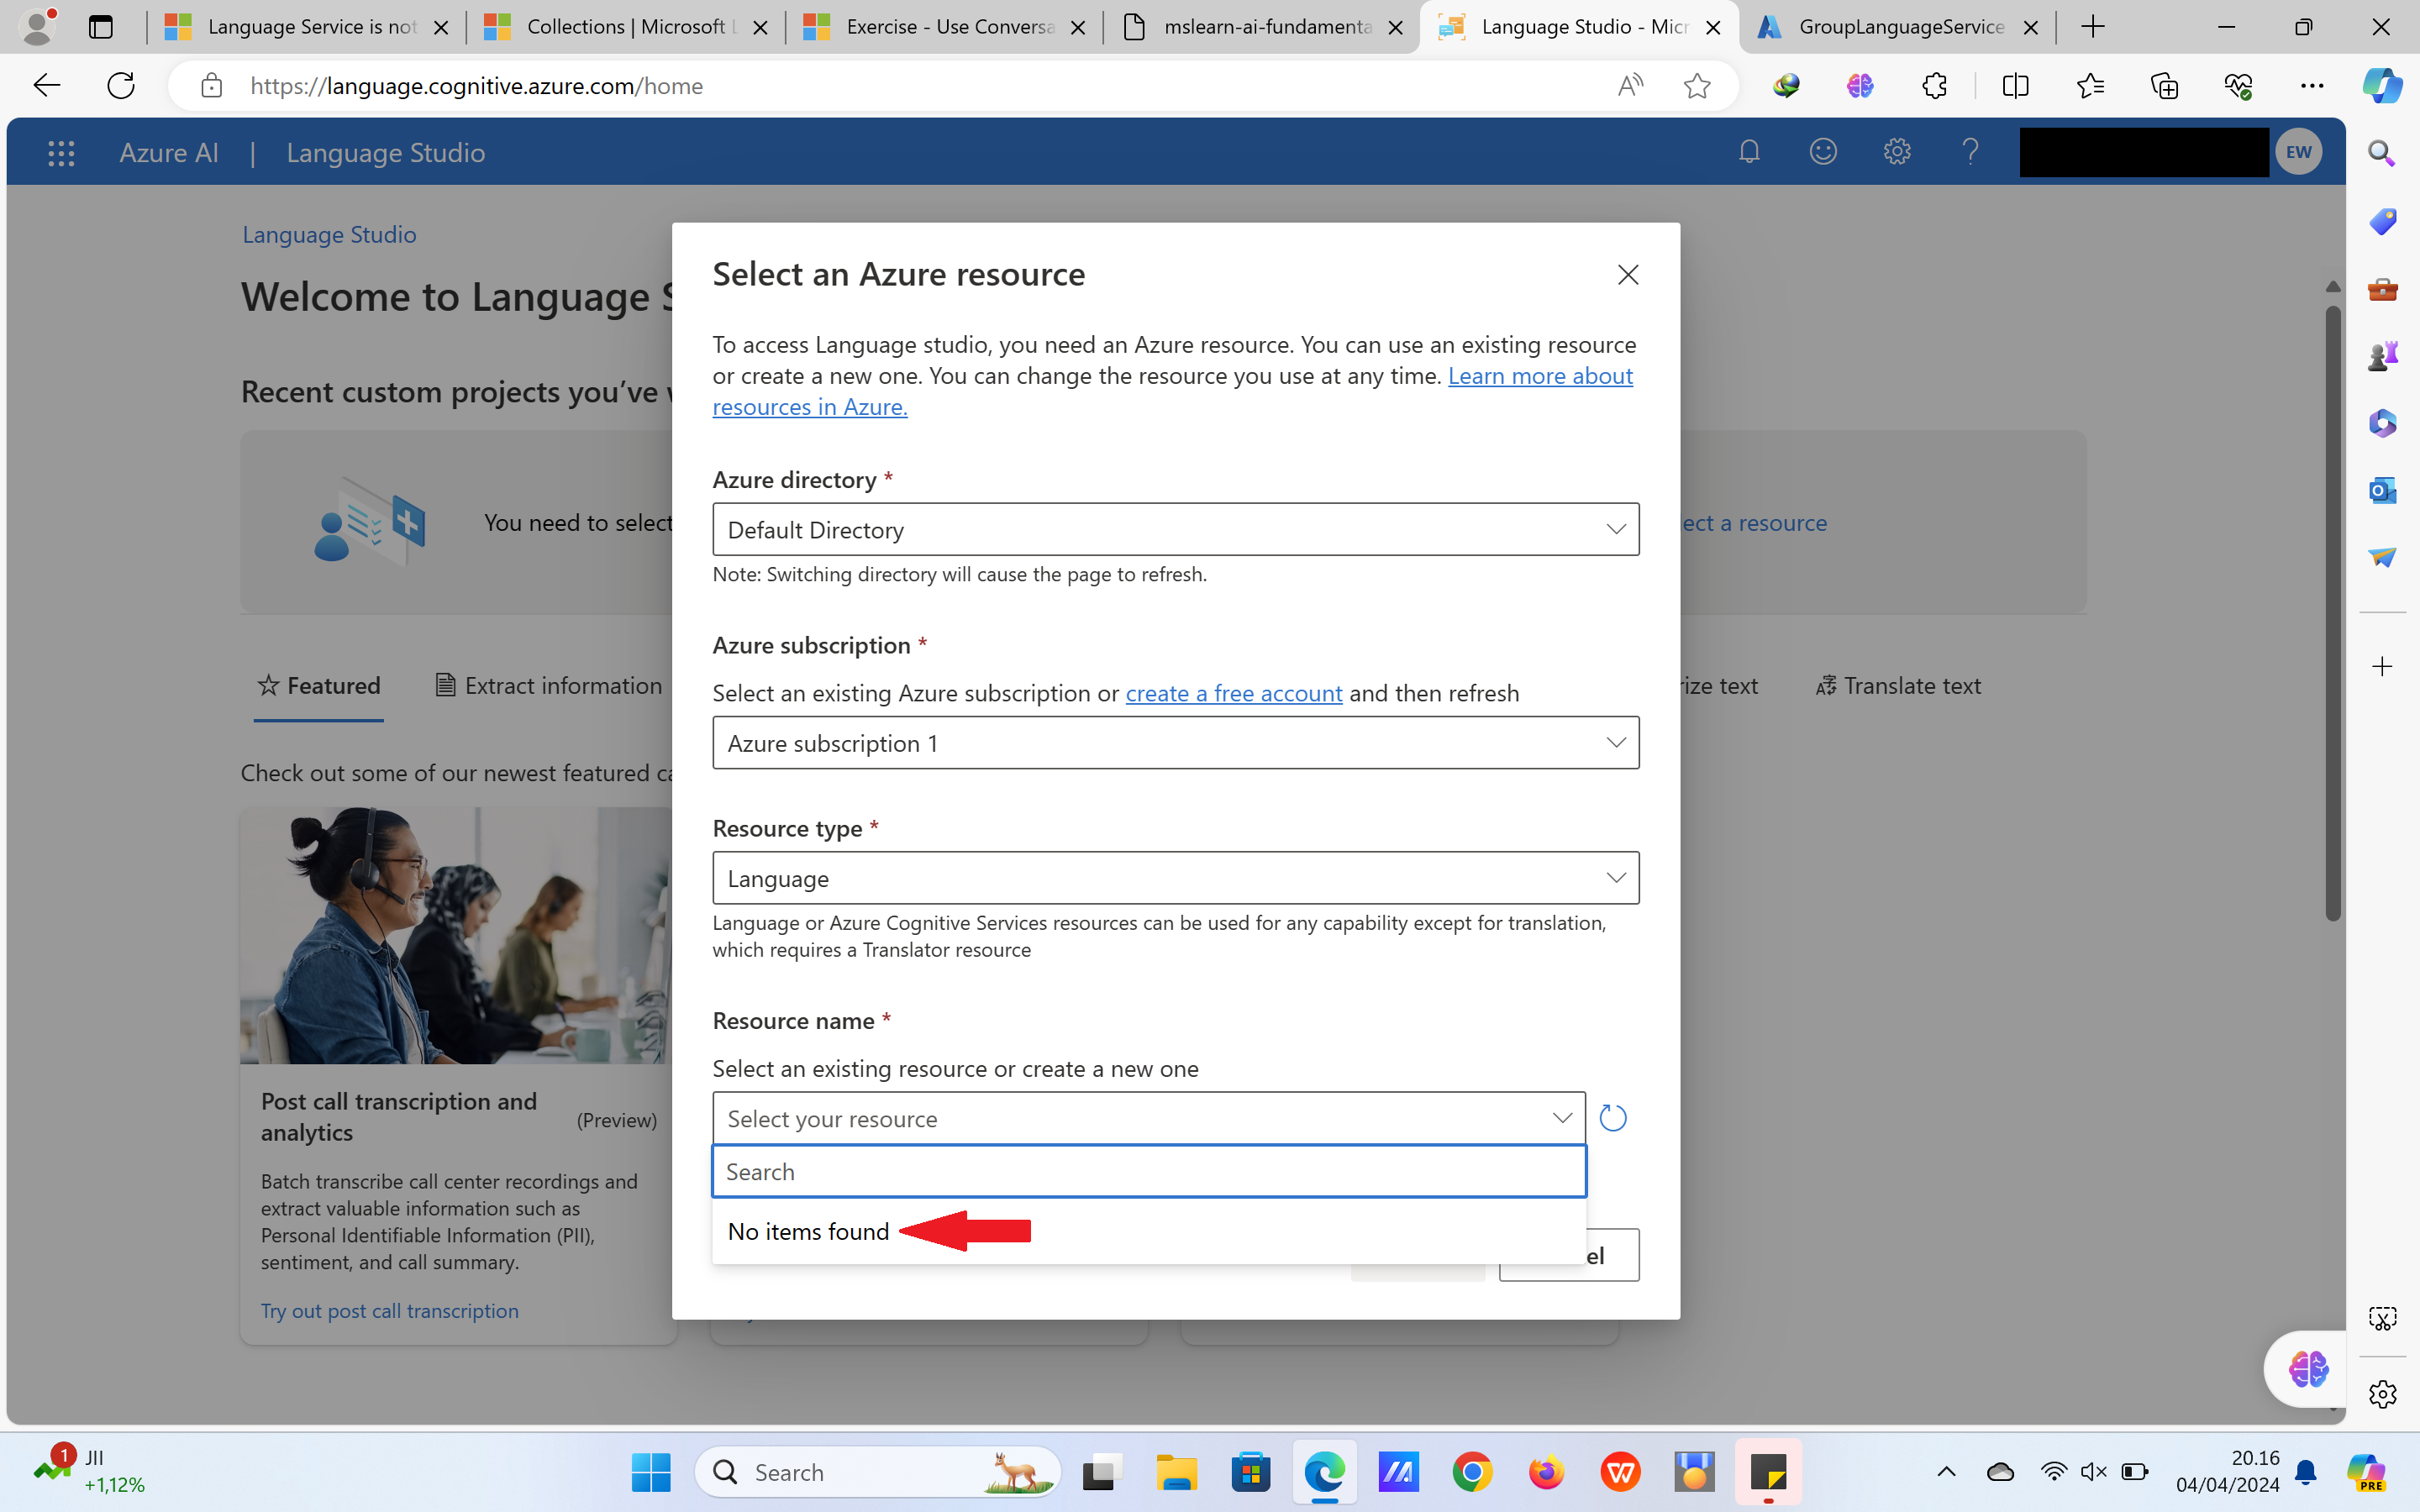Switch to GroupLanguageService tab
This screenshot has width=2420, height=1512.
click(x=1897, y=27)
